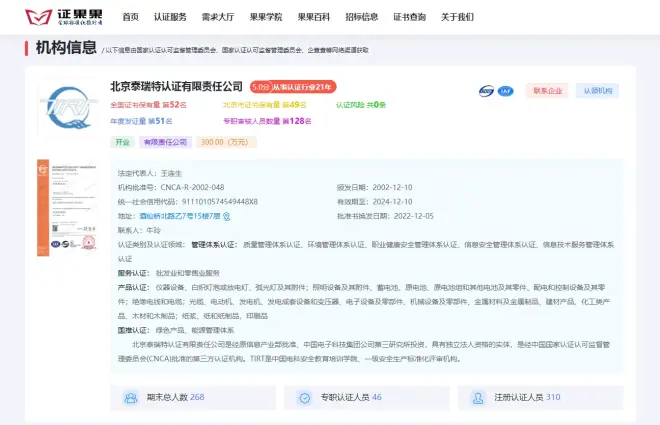Open 证书查询 page
Image resolution: width=660 pixels, height=425 pixels.
[410, 17]
